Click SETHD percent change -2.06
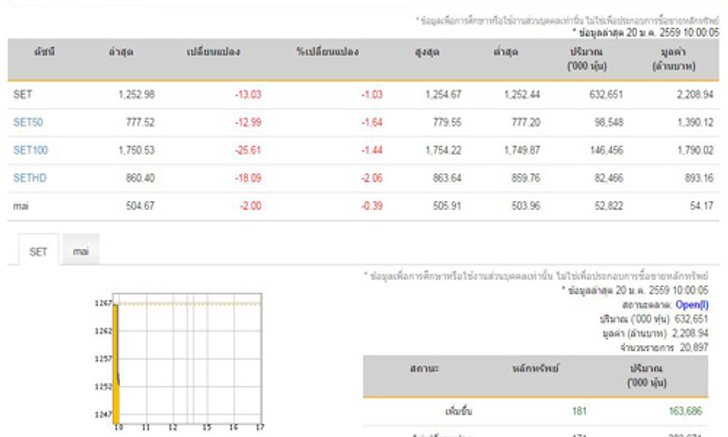 372,178
